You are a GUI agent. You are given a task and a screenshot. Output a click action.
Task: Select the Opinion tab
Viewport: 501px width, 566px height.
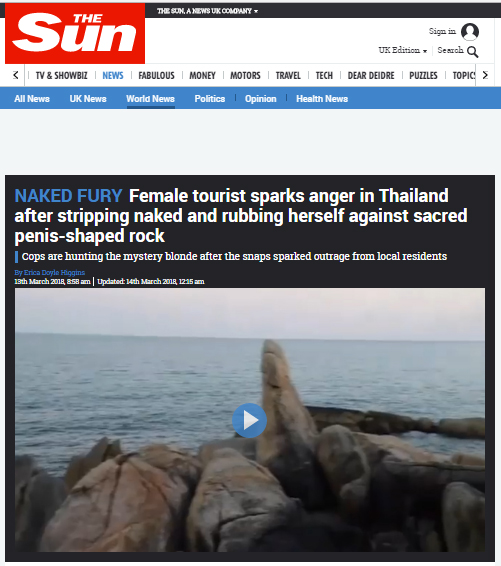point(261,99)
